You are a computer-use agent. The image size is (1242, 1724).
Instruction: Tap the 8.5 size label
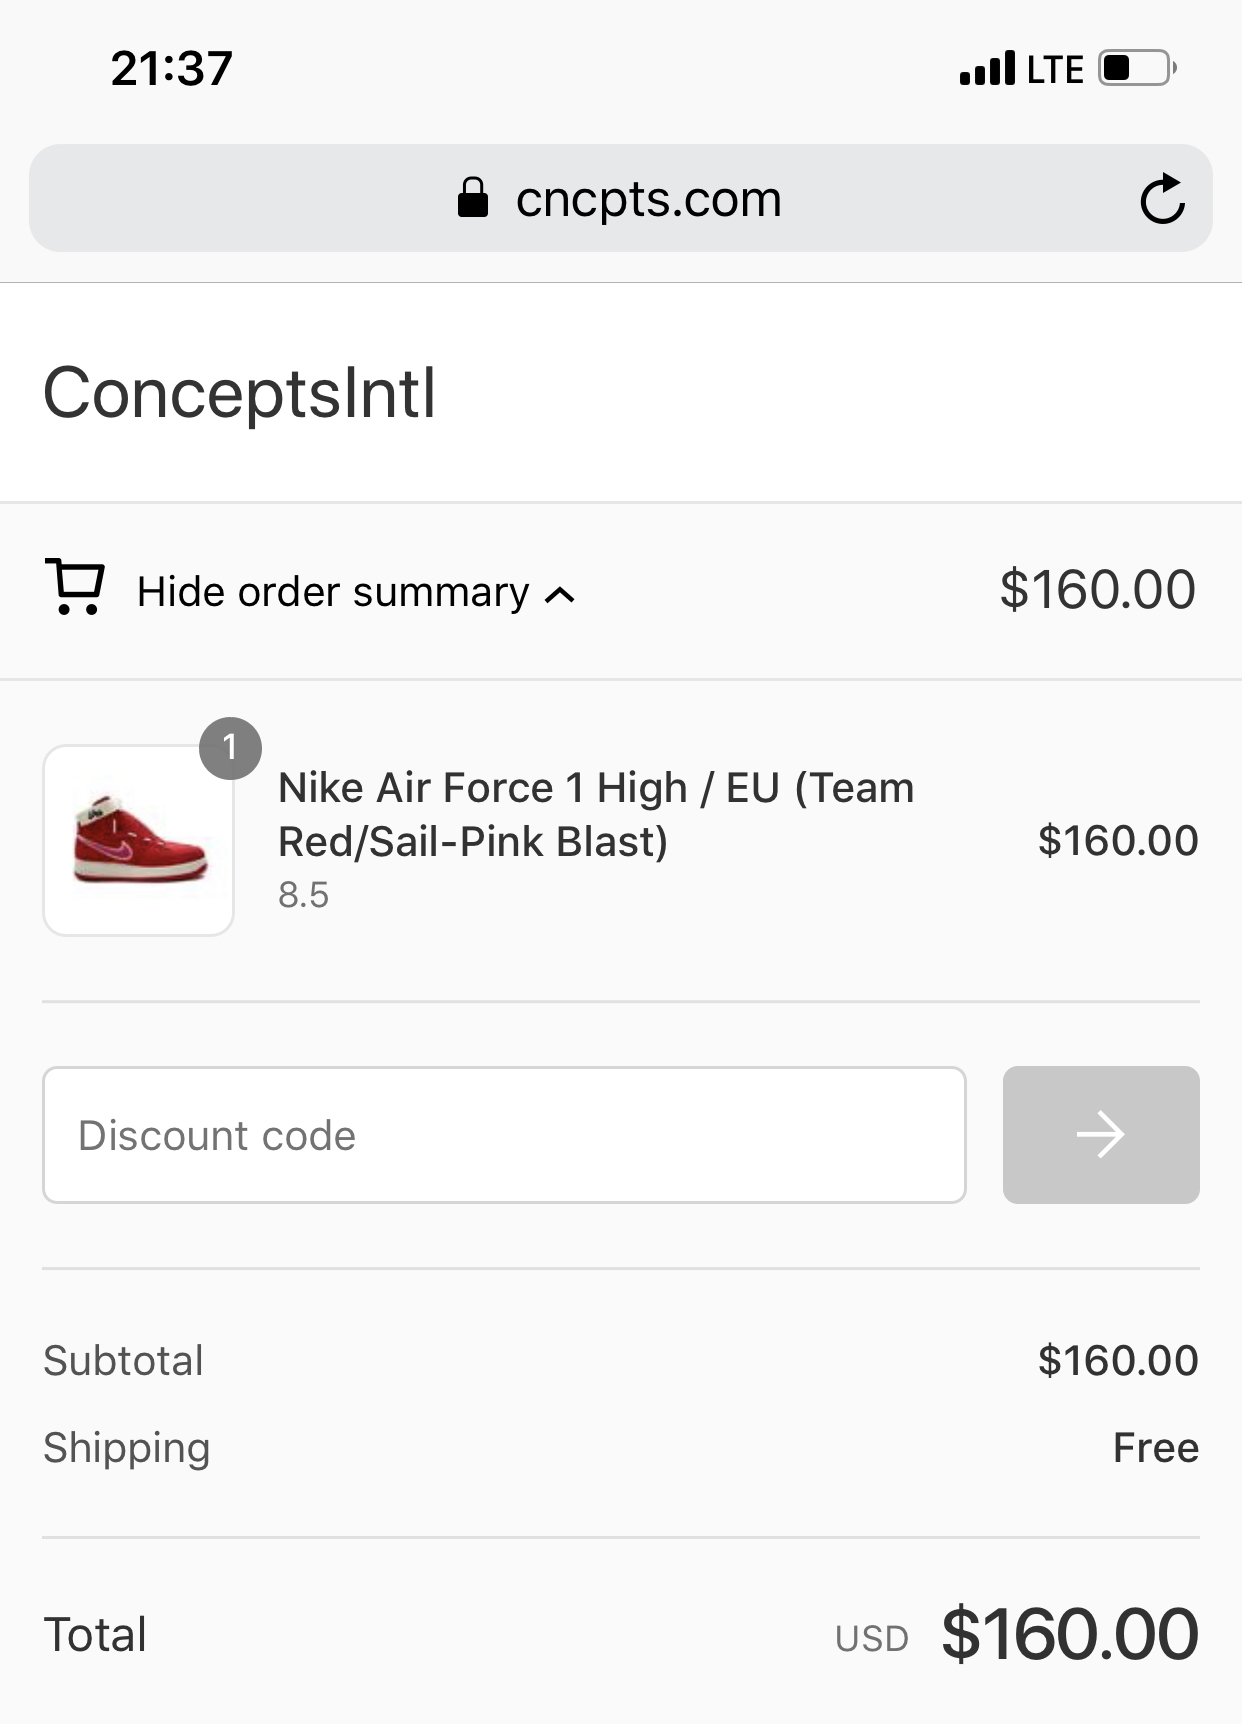pyautogui.click(x=303, y=895)
